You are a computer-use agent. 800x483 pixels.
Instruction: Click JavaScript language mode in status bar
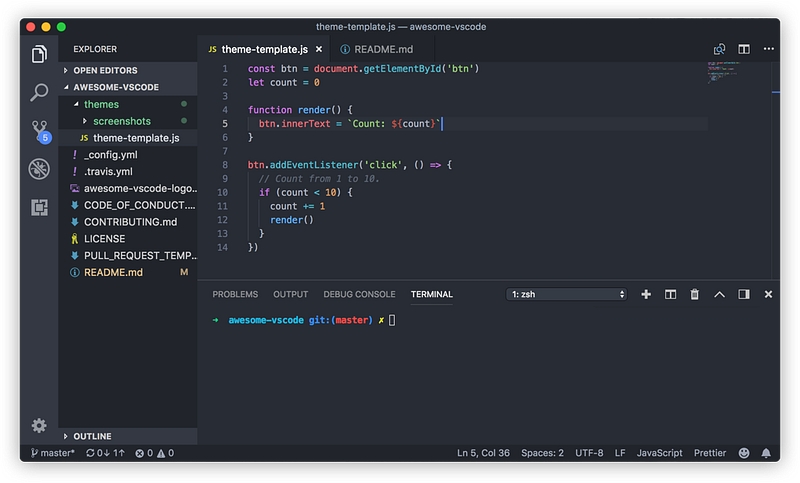coord(659,453)
